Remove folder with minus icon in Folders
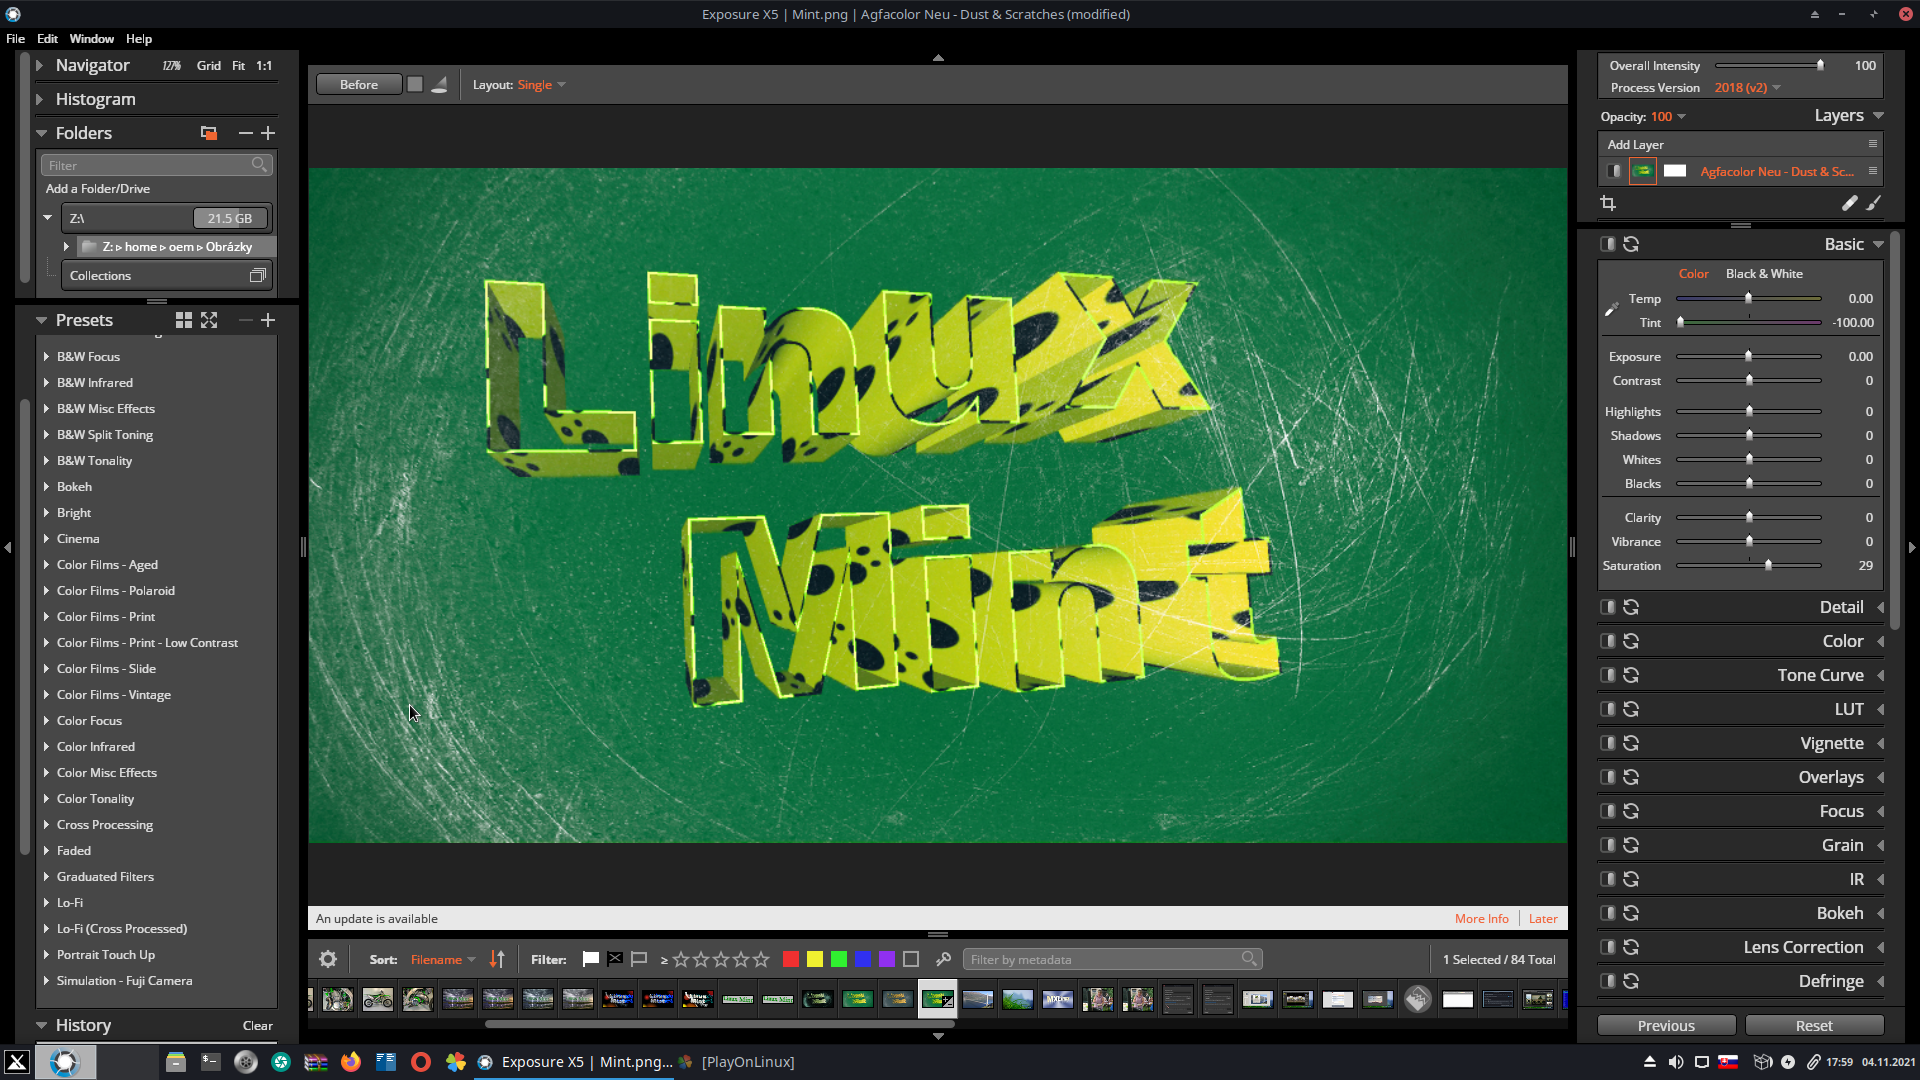 coord(246,133)
